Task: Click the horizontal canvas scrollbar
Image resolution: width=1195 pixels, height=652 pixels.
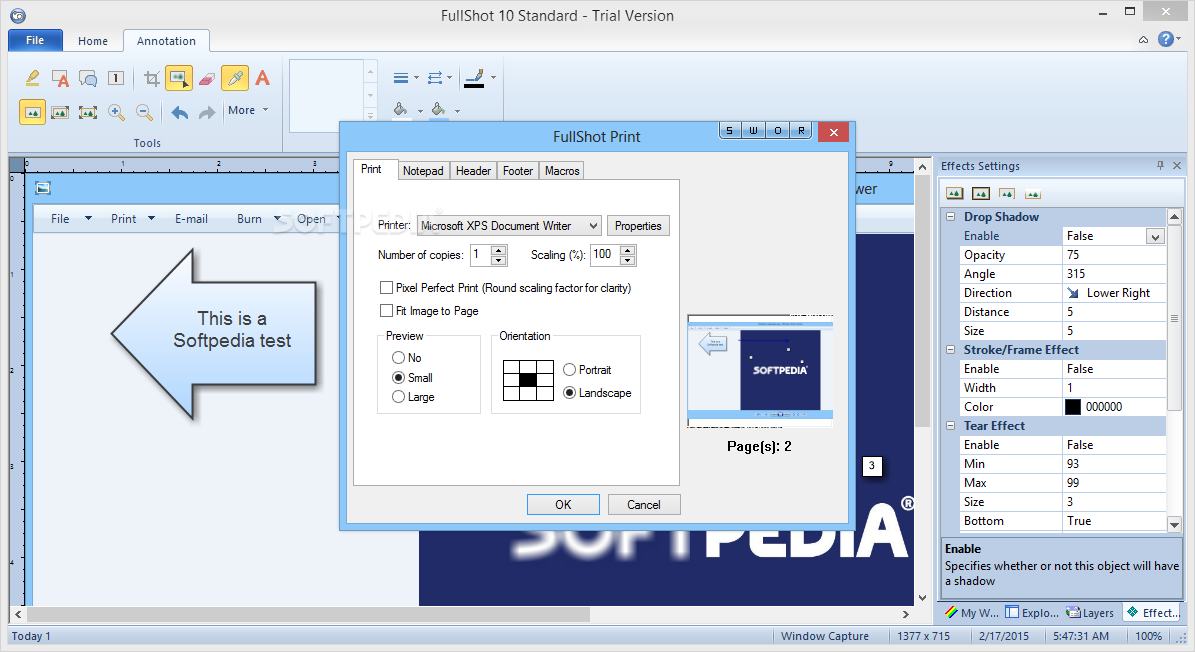Action: (308, 614)
